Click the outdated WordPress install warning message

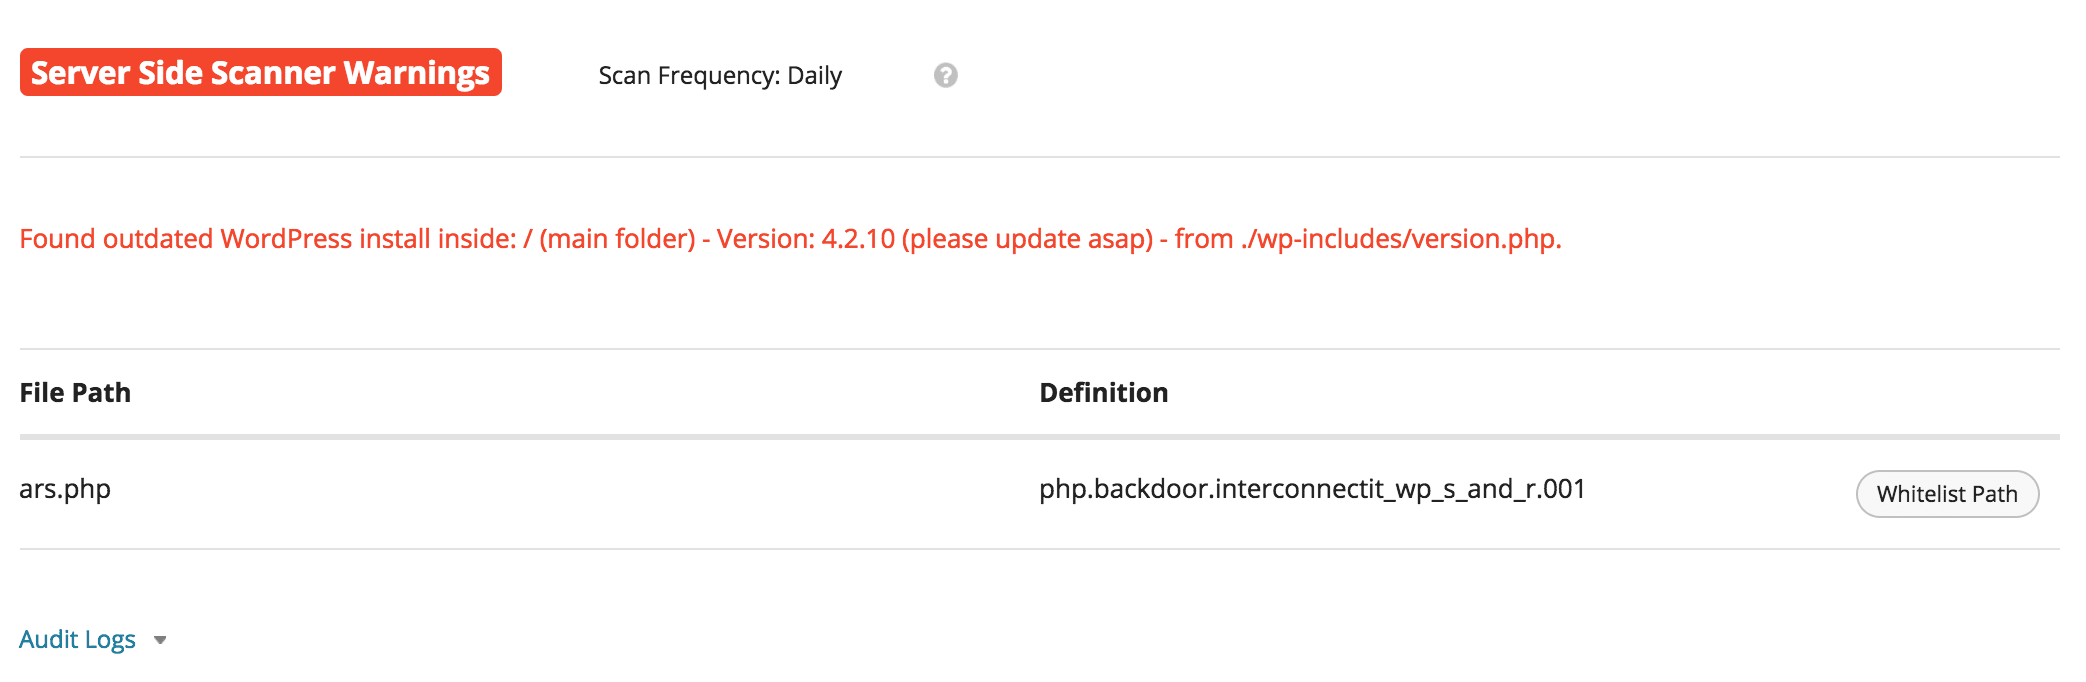790,239
